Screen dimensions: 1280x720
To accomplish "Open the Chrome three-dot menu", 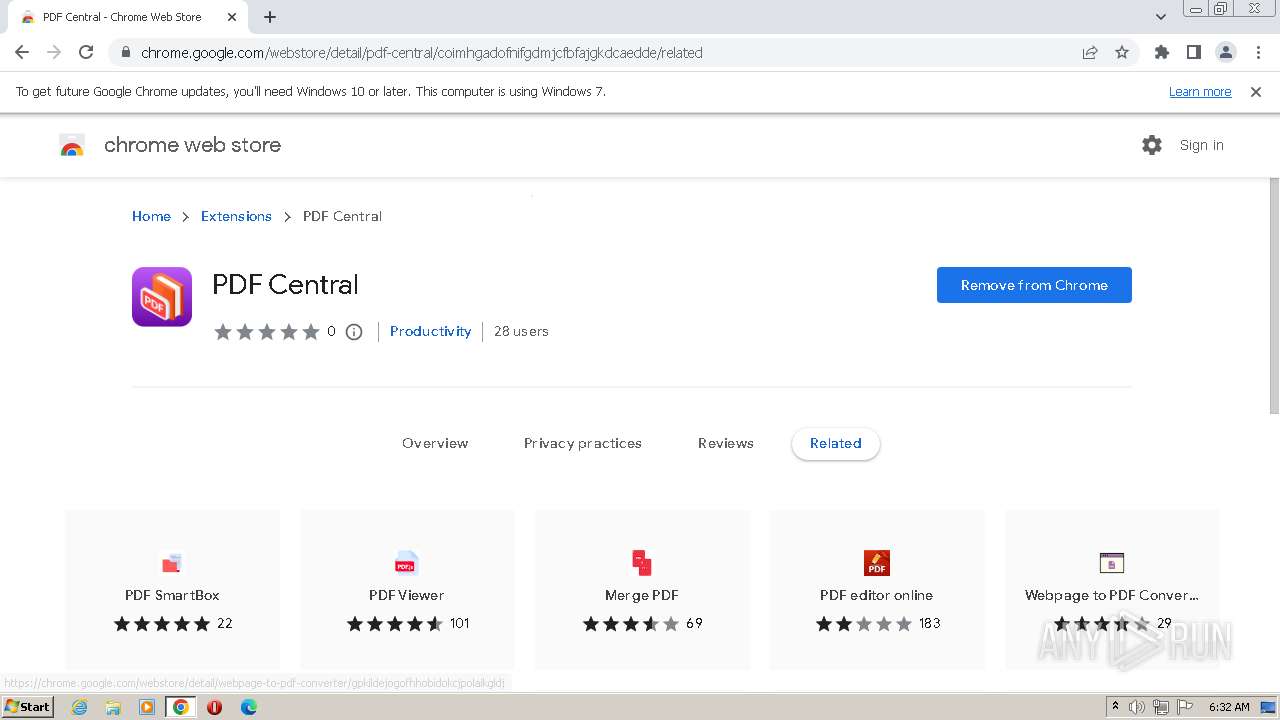I will [1258, 53].
